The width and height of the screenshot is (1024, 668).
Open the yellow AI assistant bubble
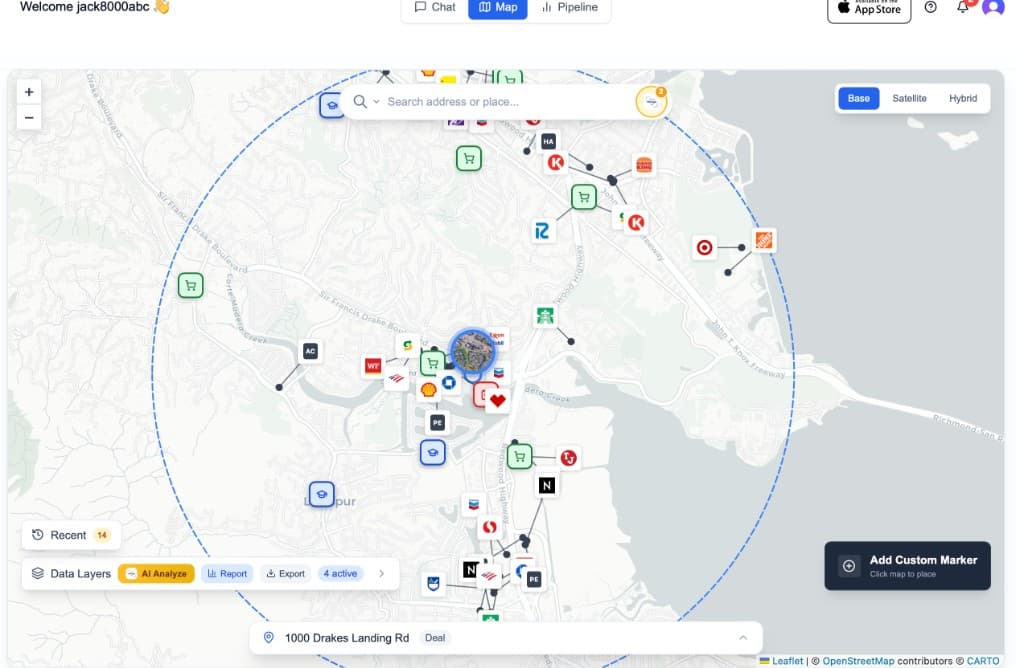point(651,102)
